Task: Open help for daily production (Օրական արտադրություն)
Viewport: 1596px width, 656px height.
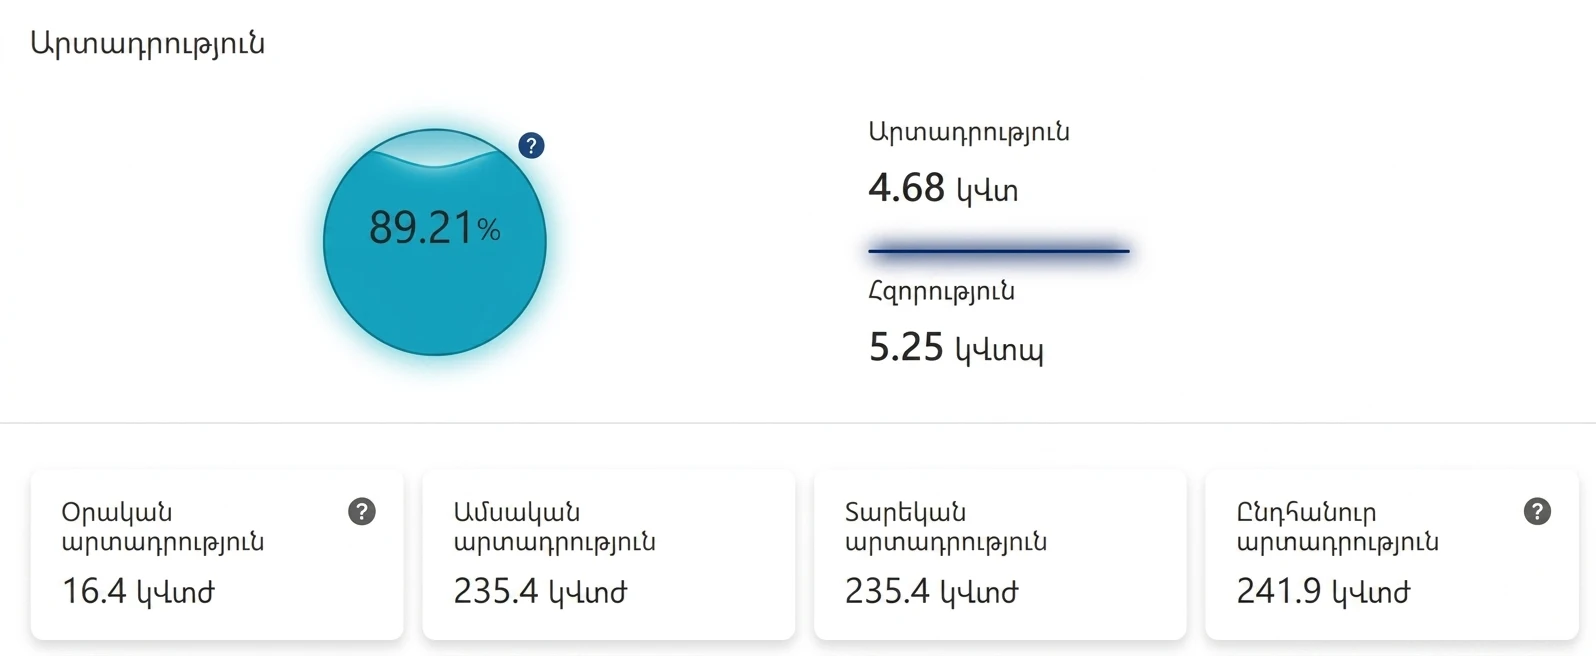Action: (x=361, y=512)
